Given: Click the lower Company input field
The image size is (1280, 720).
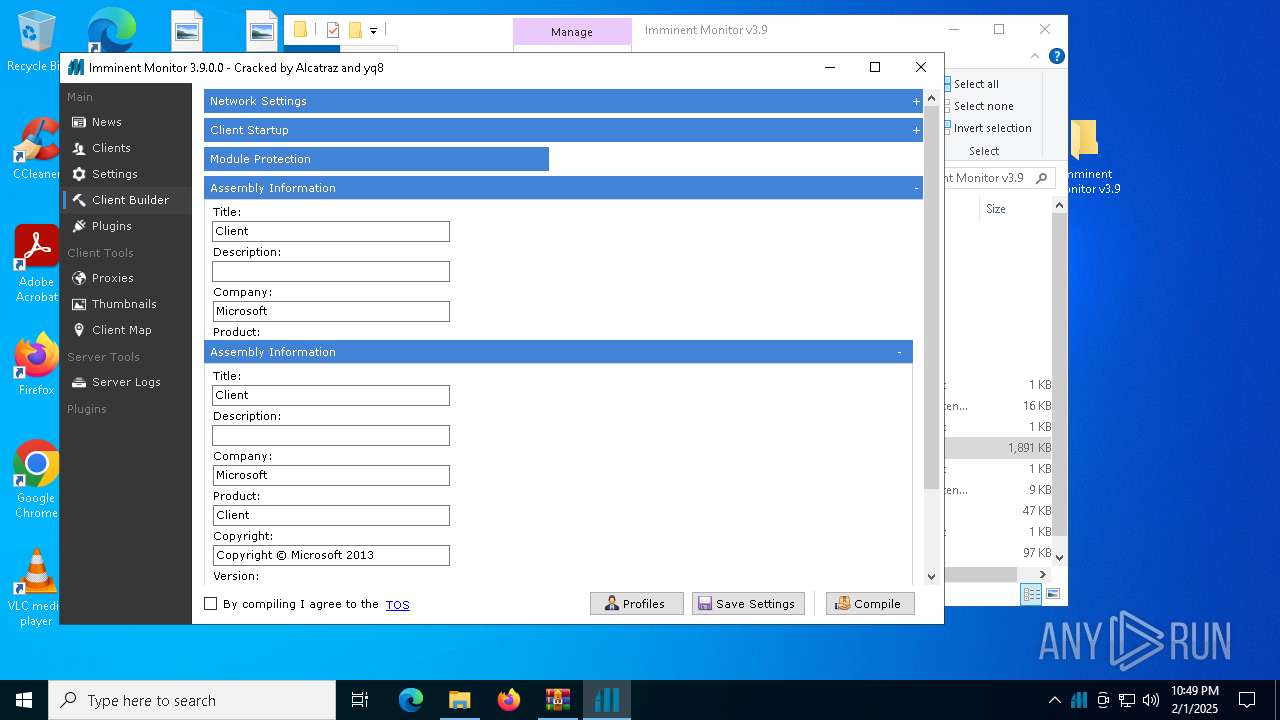Looking at the screenshot, I should point(331,475).
